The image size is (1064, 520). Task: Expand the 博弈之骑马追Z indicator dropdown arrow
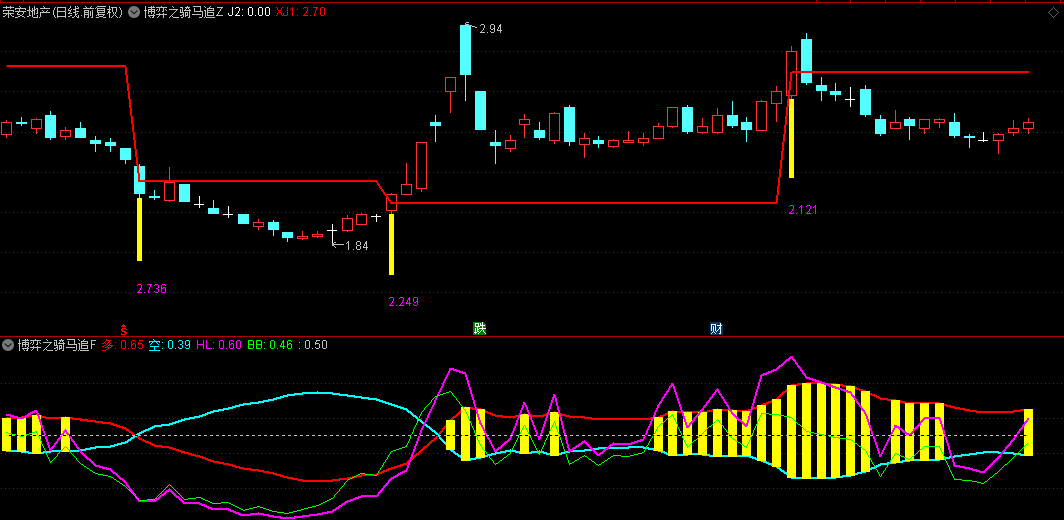[x=134, y=12]
